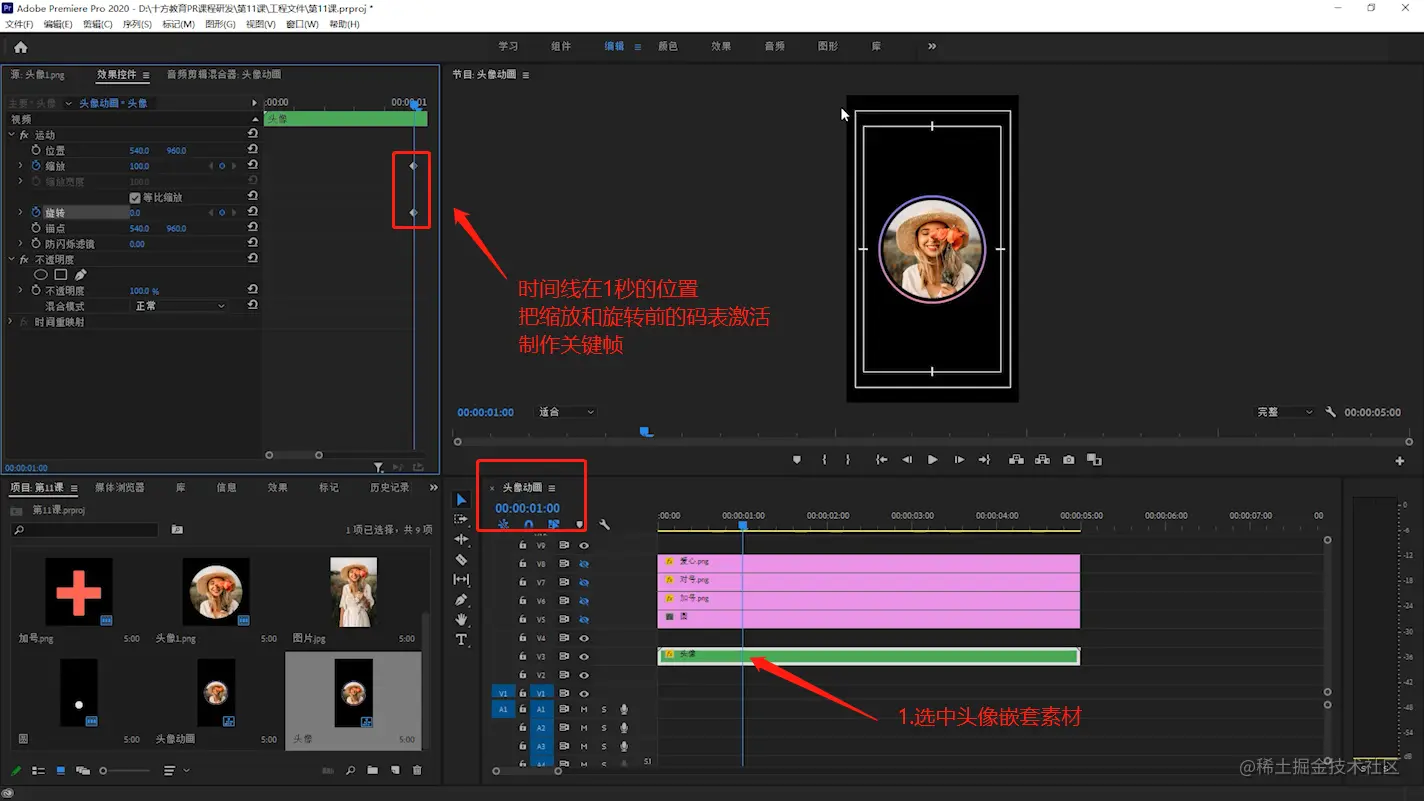The width and height of the screenshot is (1424, 801).
Task: Switch project panel to freeform view
Action: tap(83, 771)
